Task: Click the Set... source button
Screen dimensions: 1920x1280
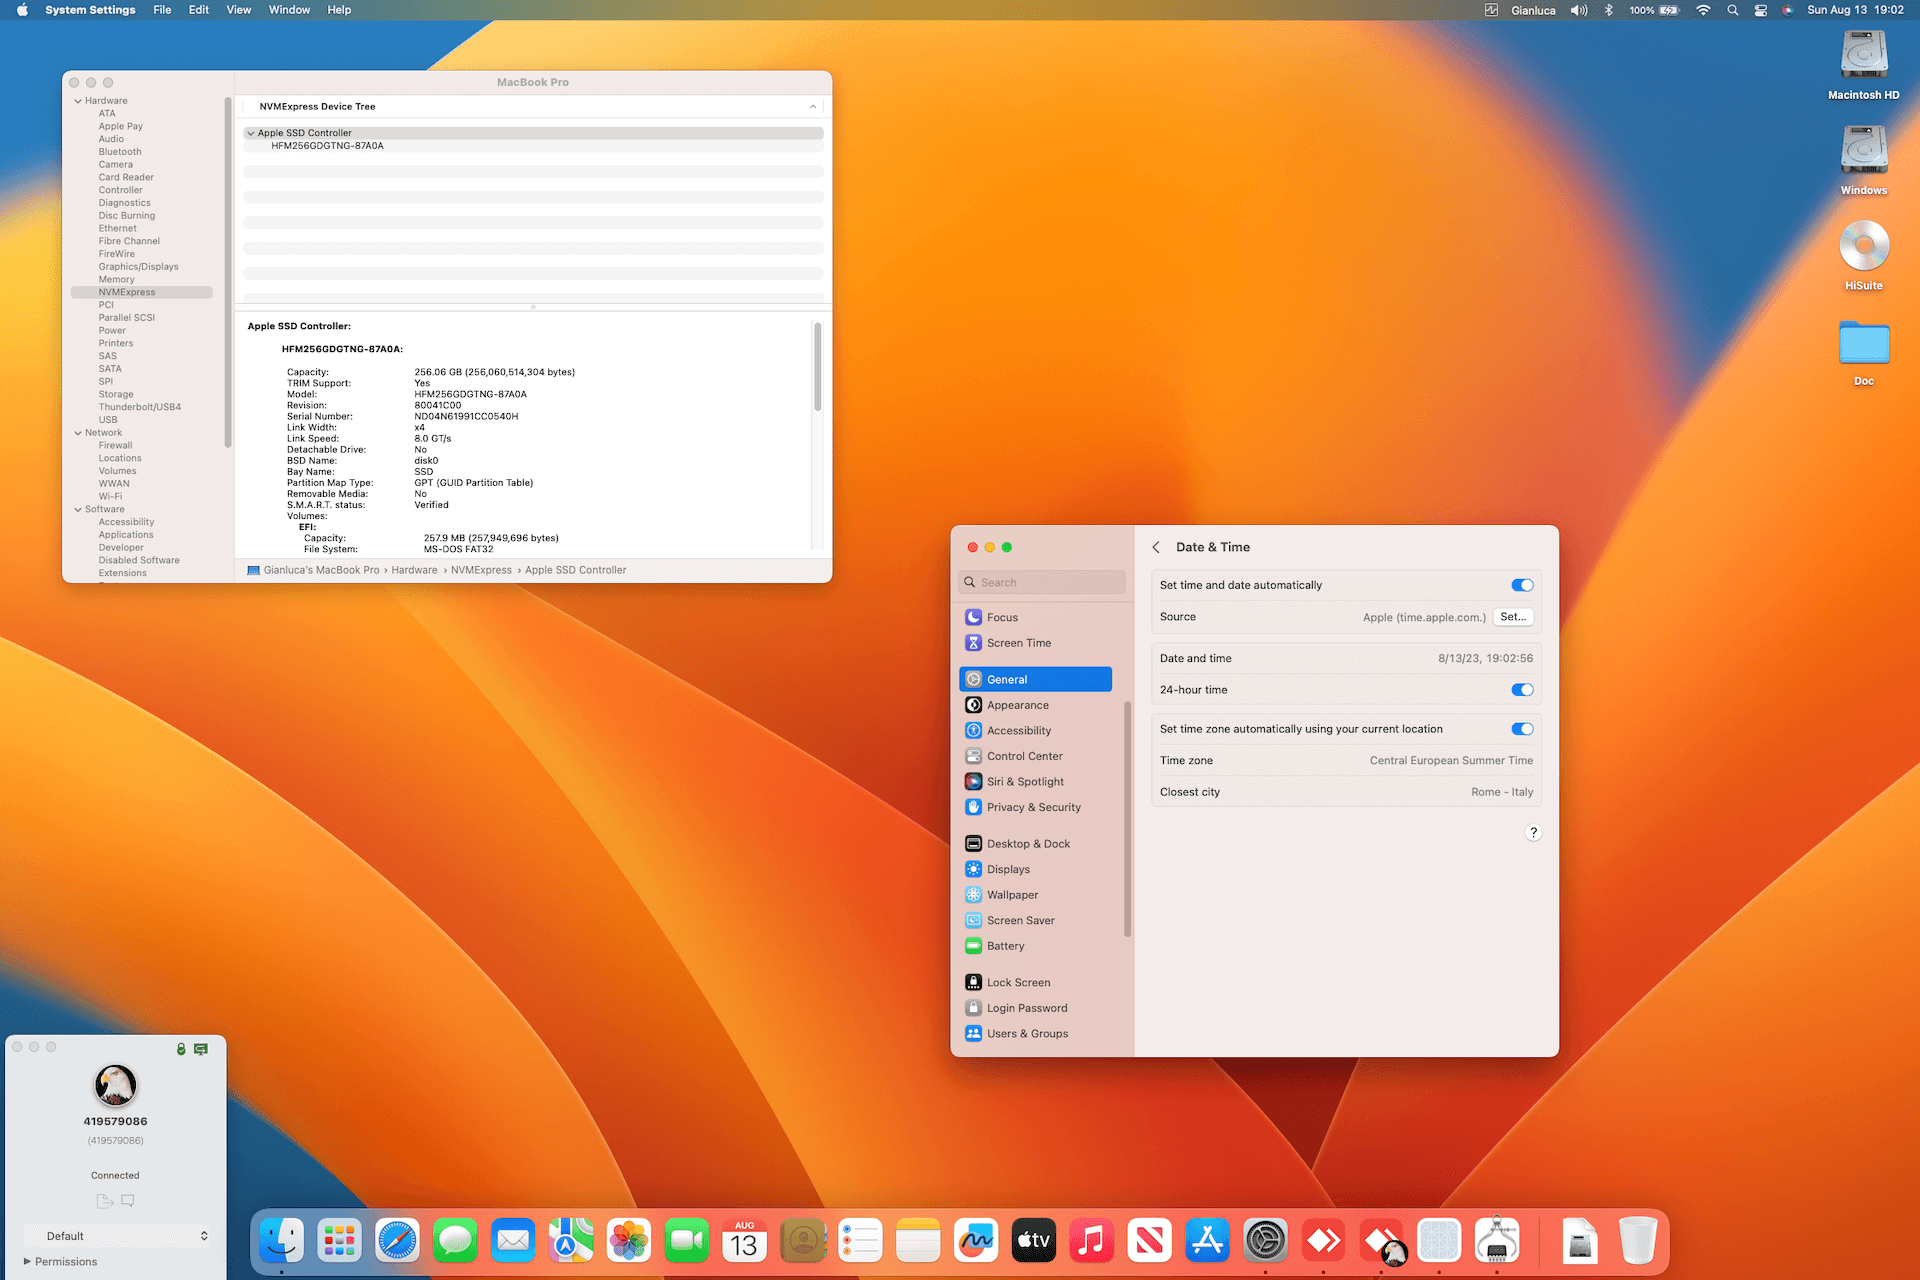Action: (1512, 617)
